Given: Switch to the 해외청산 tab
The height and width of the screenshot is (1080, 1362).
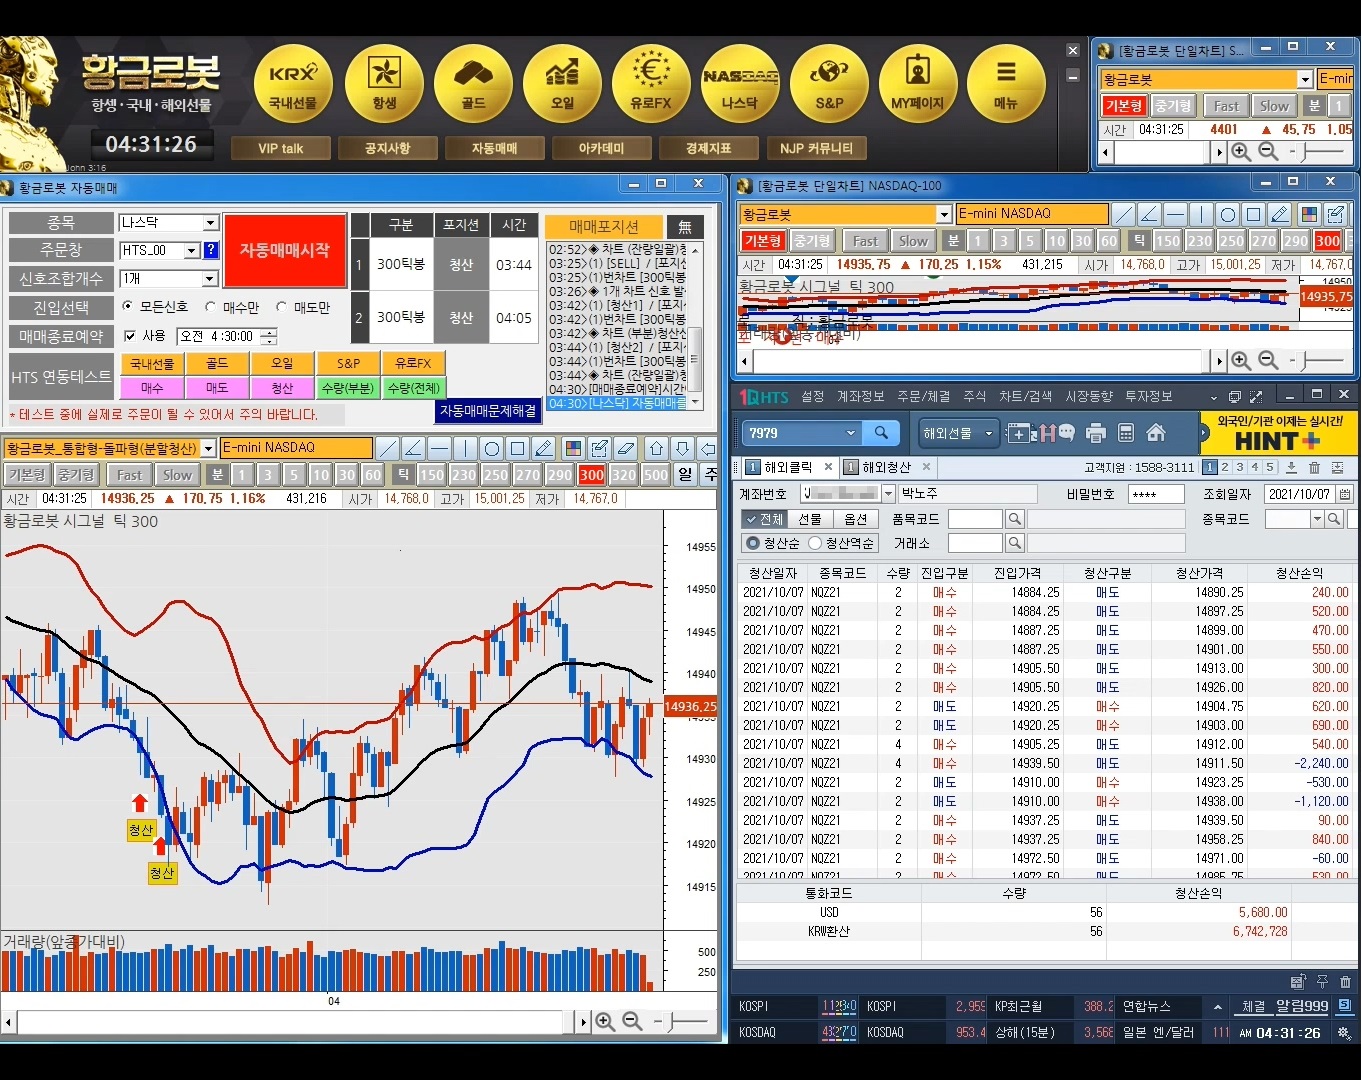Looking at the screenshot, I should [886, 467].
